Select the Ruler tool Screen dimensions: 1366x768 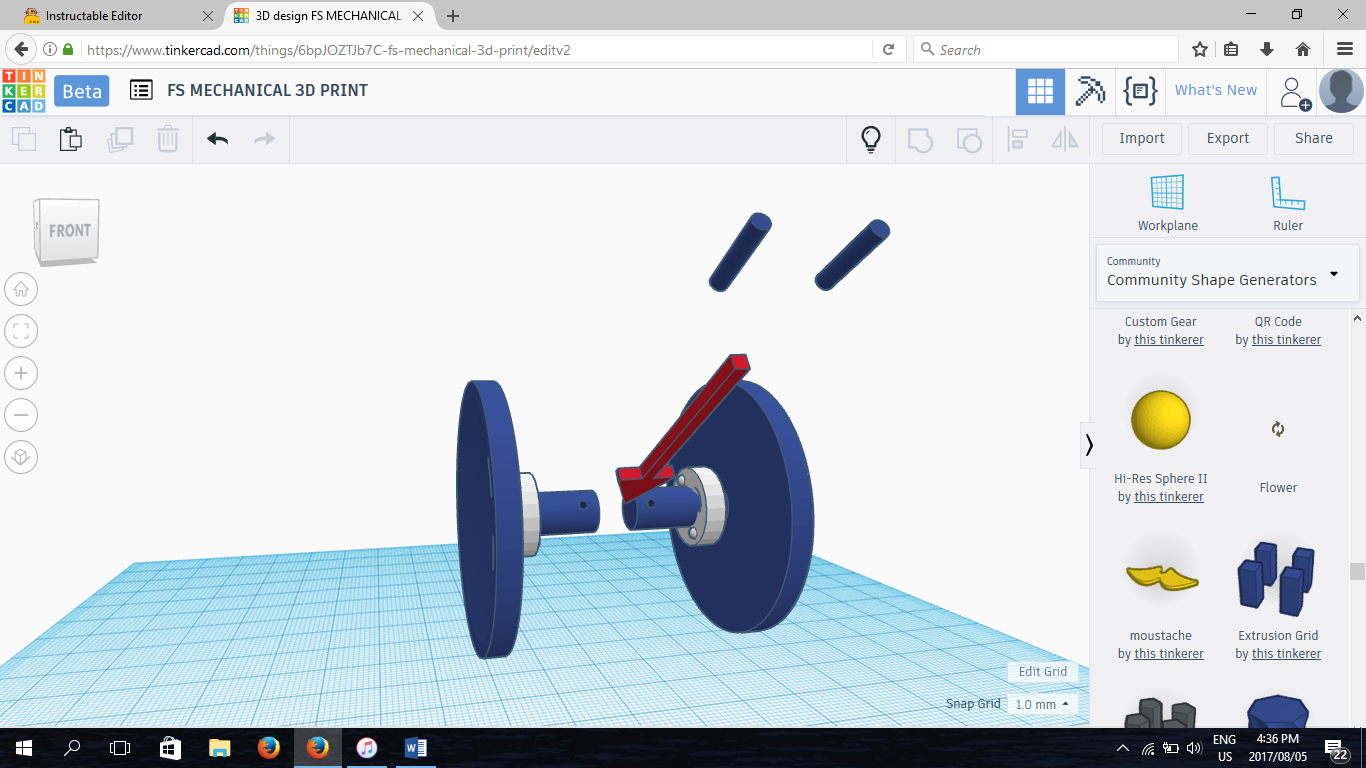click(x=1288, y=204)
